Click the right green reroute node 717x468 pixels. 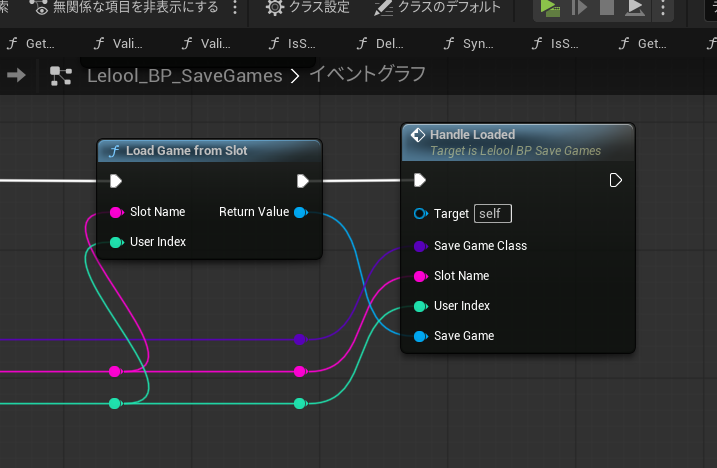pos(300,403)
